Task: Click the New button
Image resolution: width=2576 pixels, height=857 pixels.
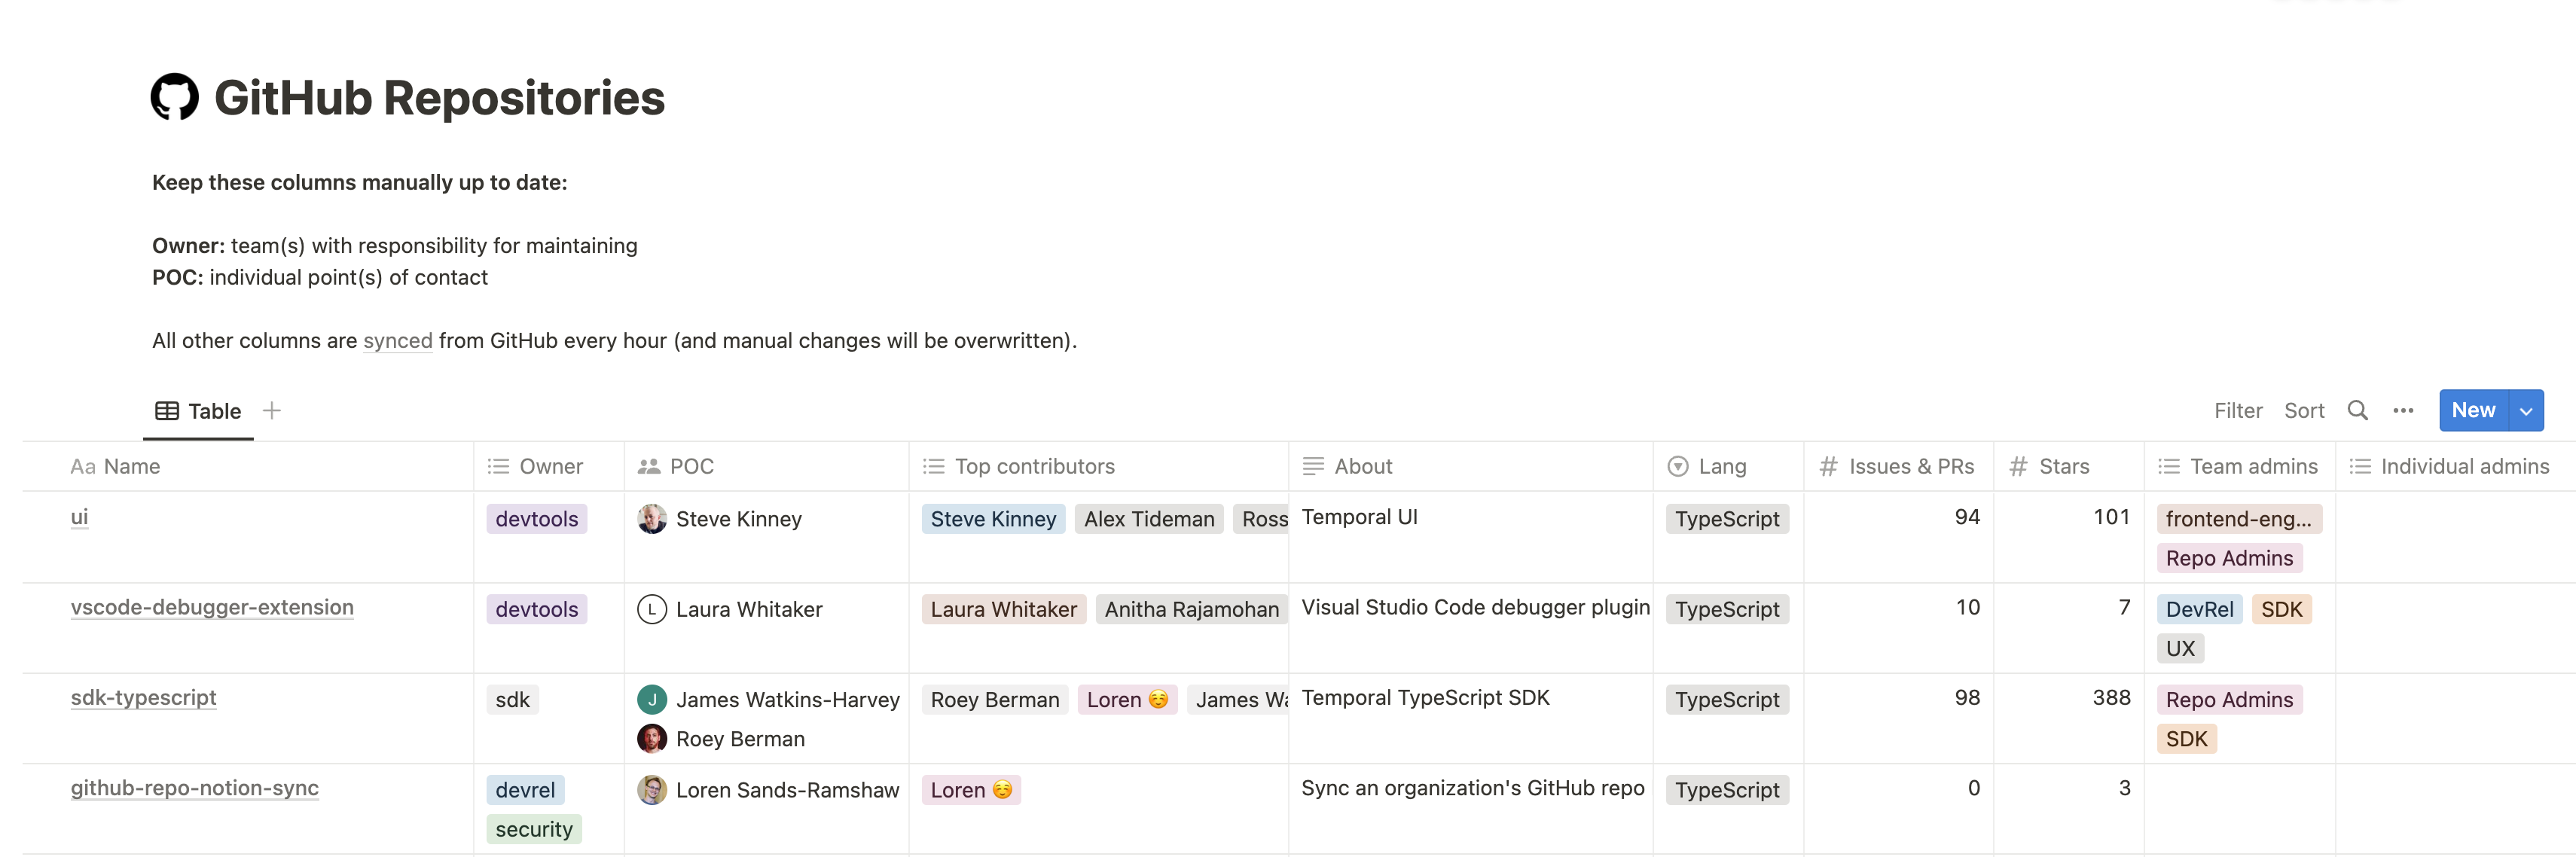Action: [2474, 409]
